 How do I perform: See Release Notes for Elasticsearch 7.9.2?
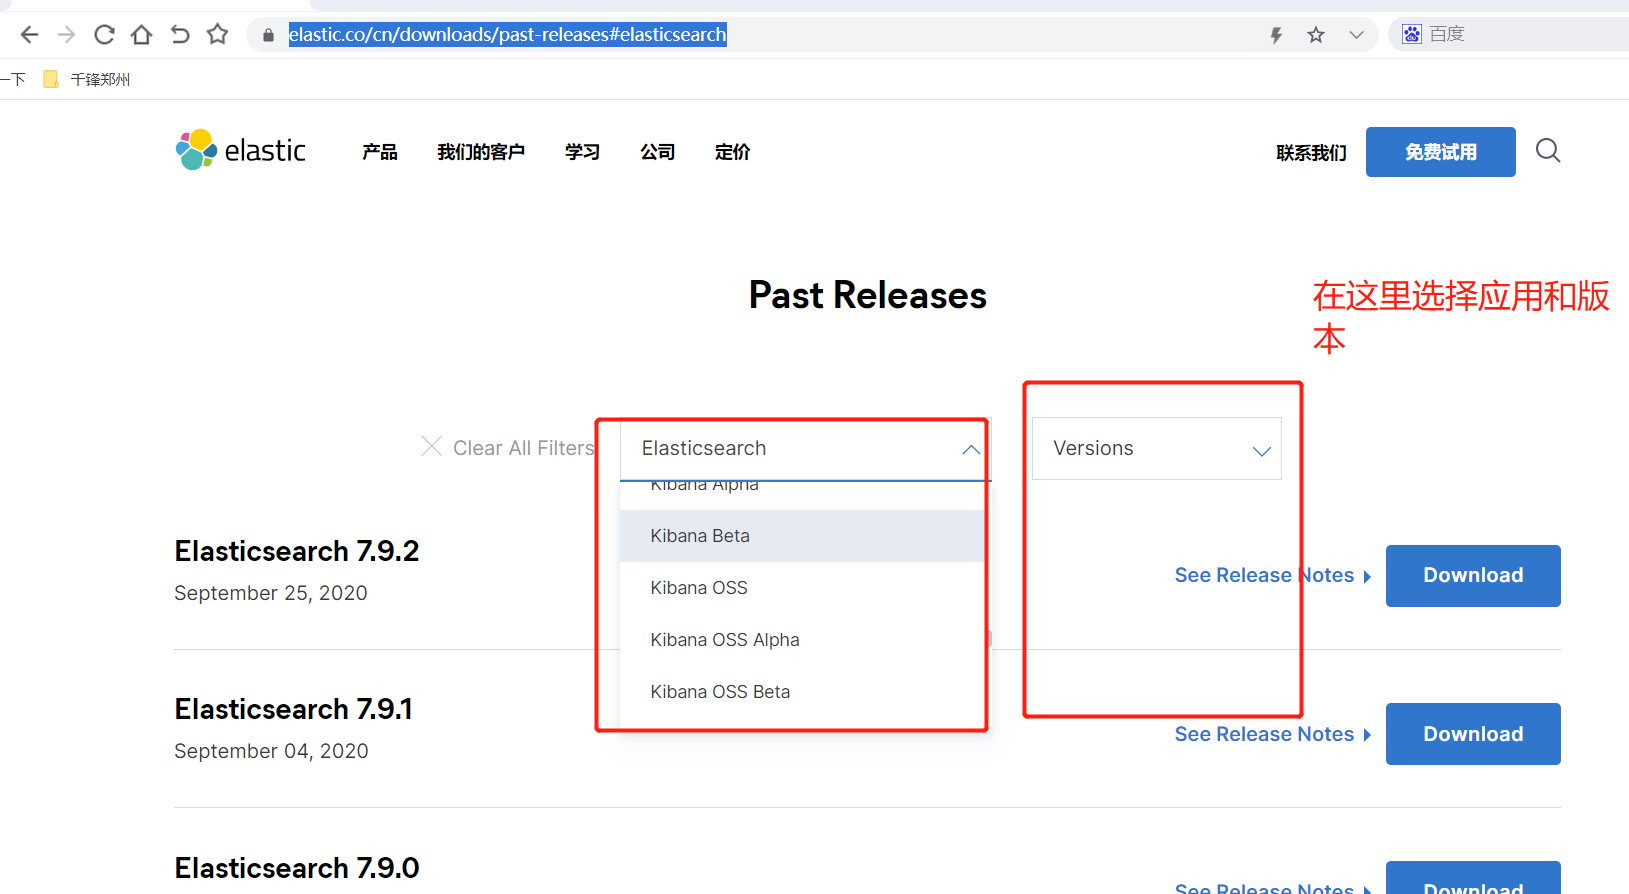click(1273, 575)
